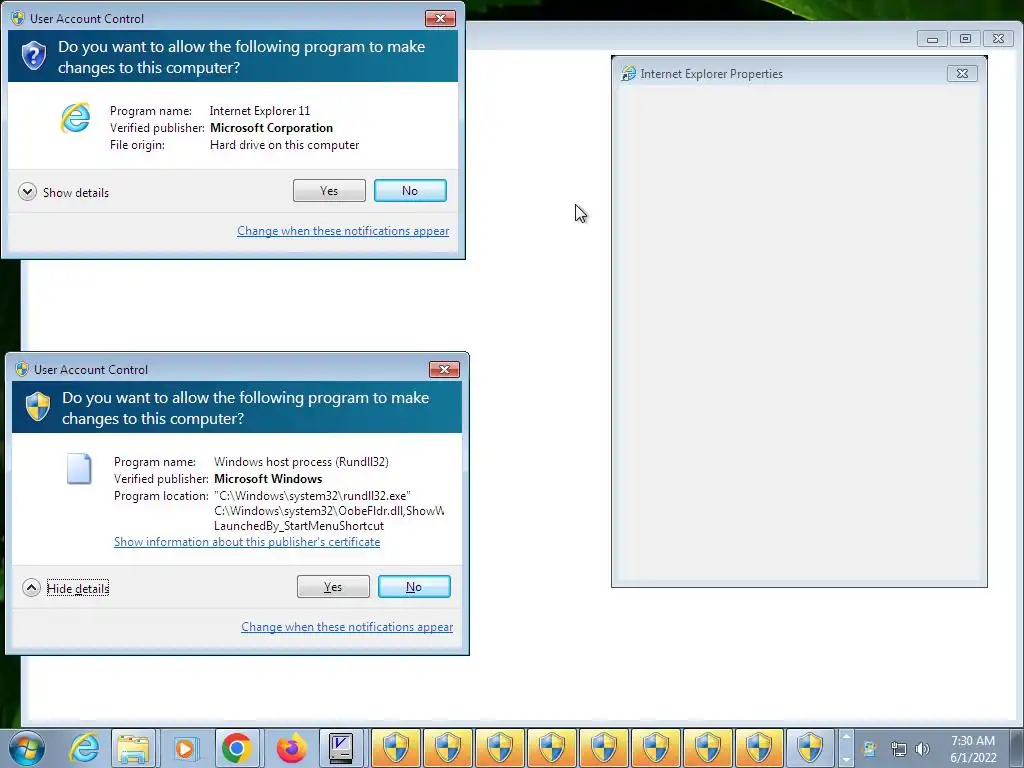The image size is (1024, 768).
Task: Click the network icon in system tray
Action: point(899,748)
